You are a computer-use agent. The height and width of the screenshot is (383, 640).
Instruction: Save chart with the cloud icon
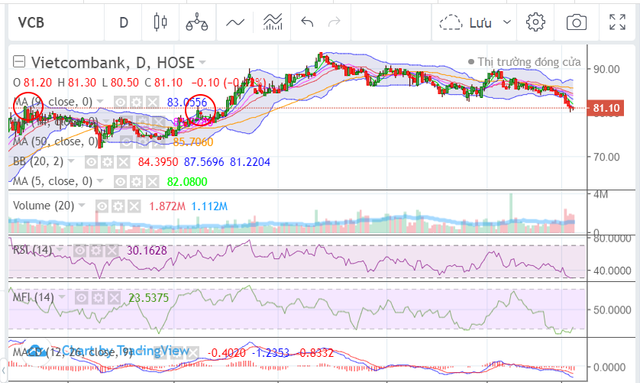tap(451, 22)
